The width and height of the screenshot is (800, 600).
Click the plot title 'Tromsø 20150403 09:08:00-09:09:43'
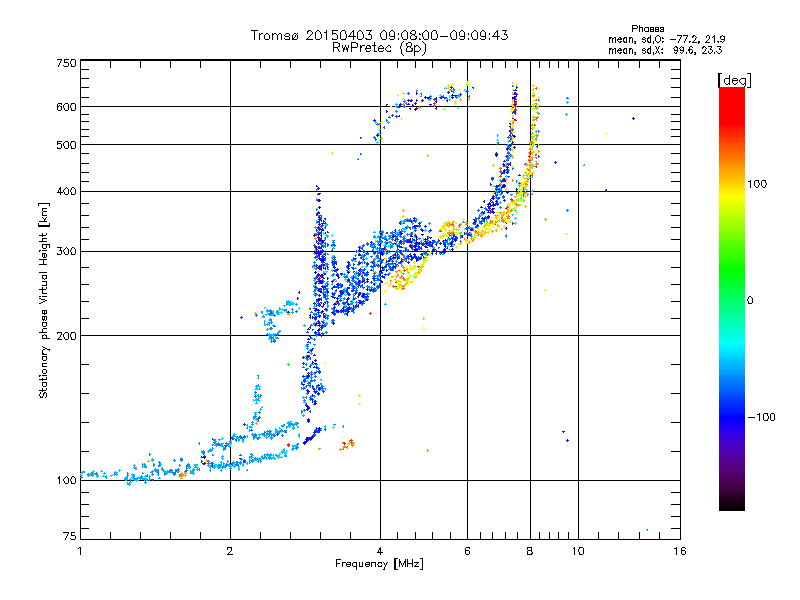[x=379, y=35]
